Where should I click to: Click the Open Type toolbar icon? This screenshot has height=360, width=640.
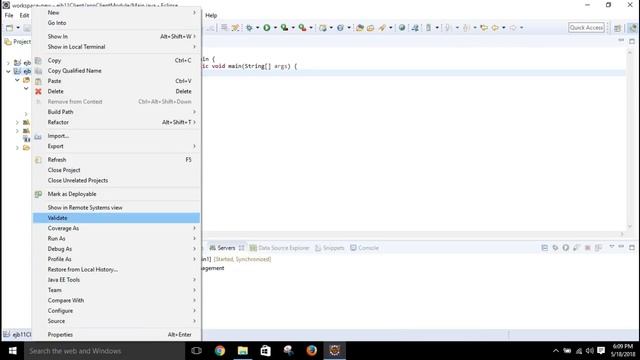click(x=360, y=28)
